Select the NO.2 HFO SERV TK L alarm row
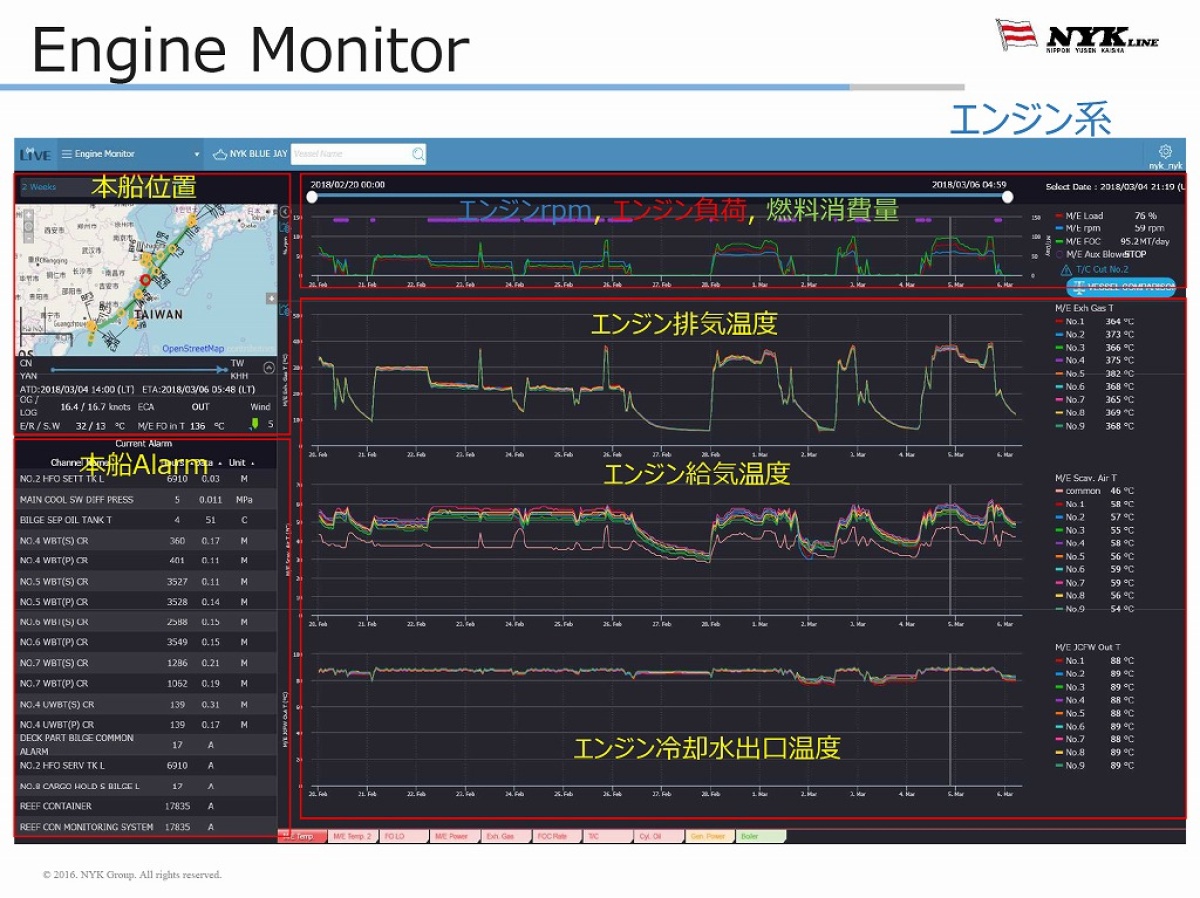Image resolution: width=1200 pixels, height=898 pixels. 147,766
